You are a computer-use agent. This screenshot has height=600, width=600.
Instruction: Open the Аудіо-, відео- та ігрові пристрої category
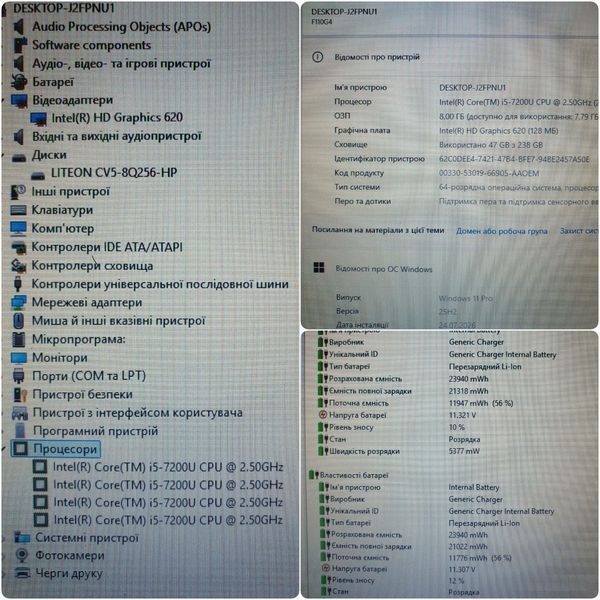[121, 63]
